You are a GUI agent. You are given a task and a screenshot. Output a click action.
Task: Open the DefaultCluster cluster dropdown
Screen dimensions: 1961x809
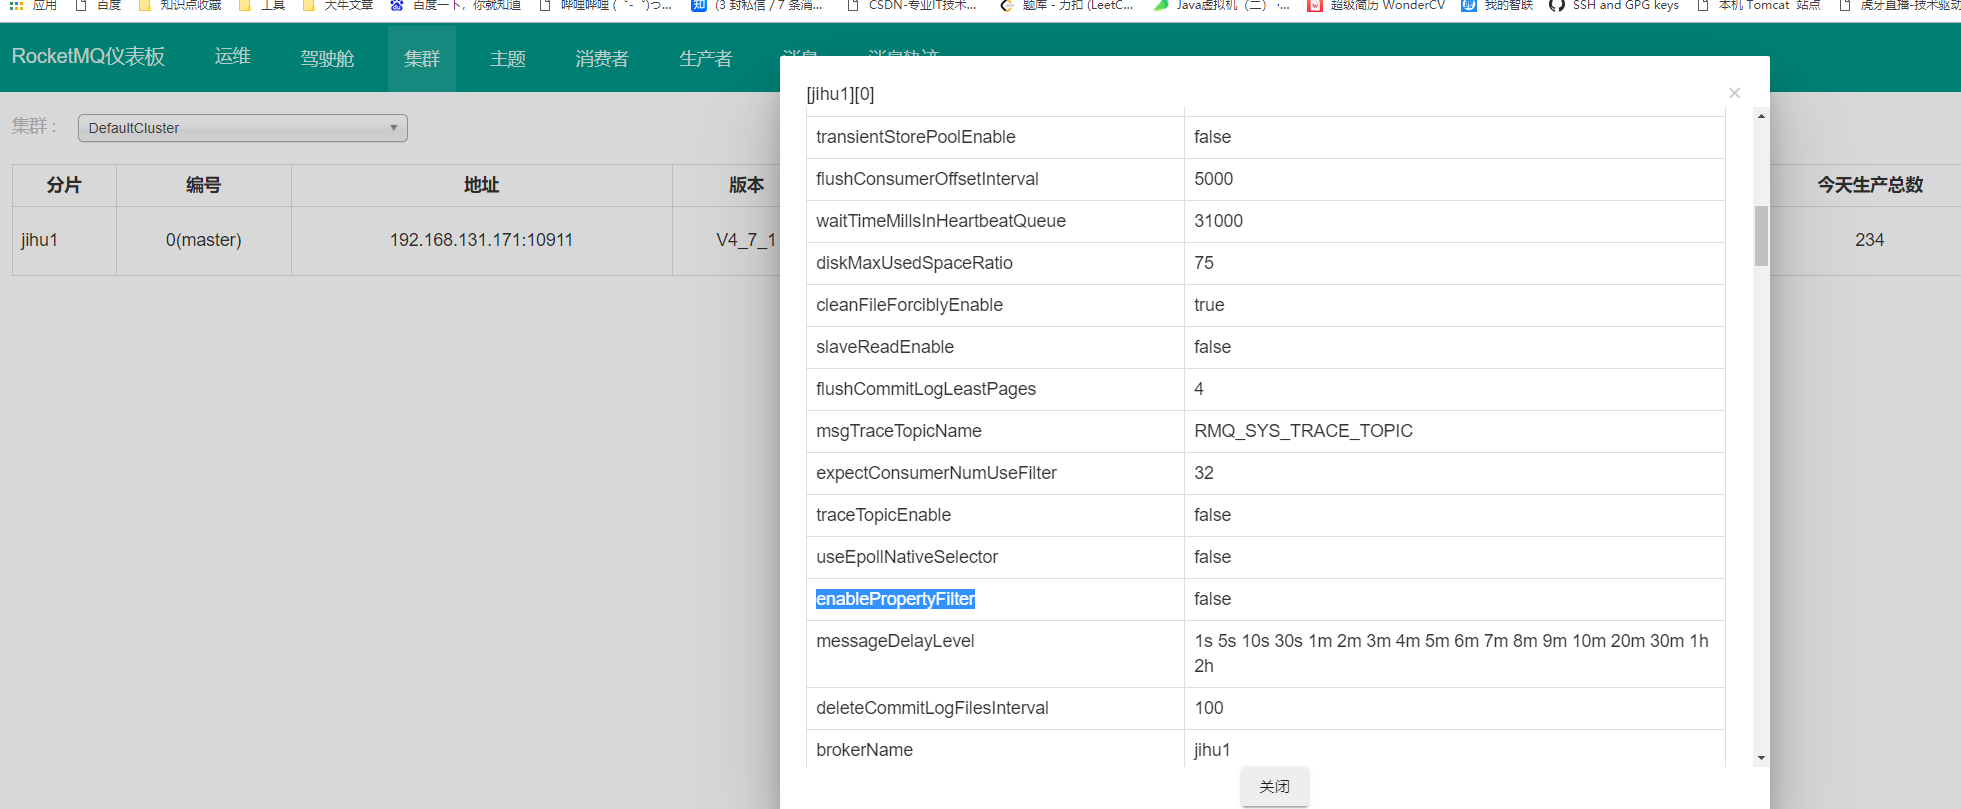243,128
